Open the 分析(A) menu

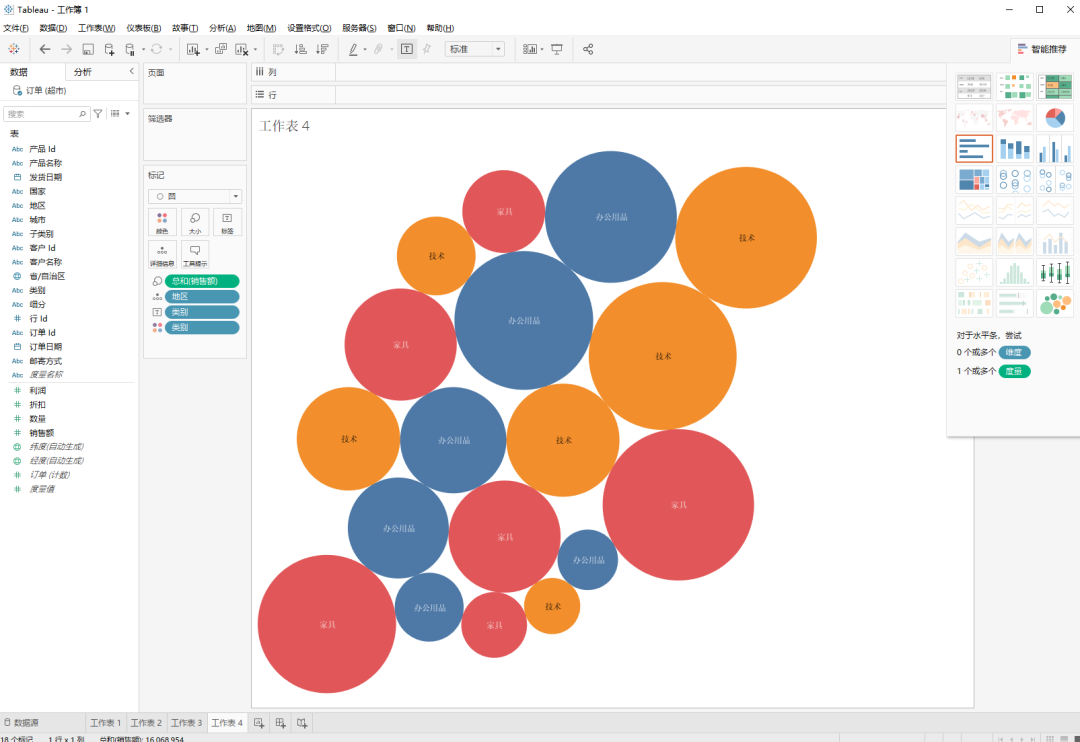click(222, 28)
